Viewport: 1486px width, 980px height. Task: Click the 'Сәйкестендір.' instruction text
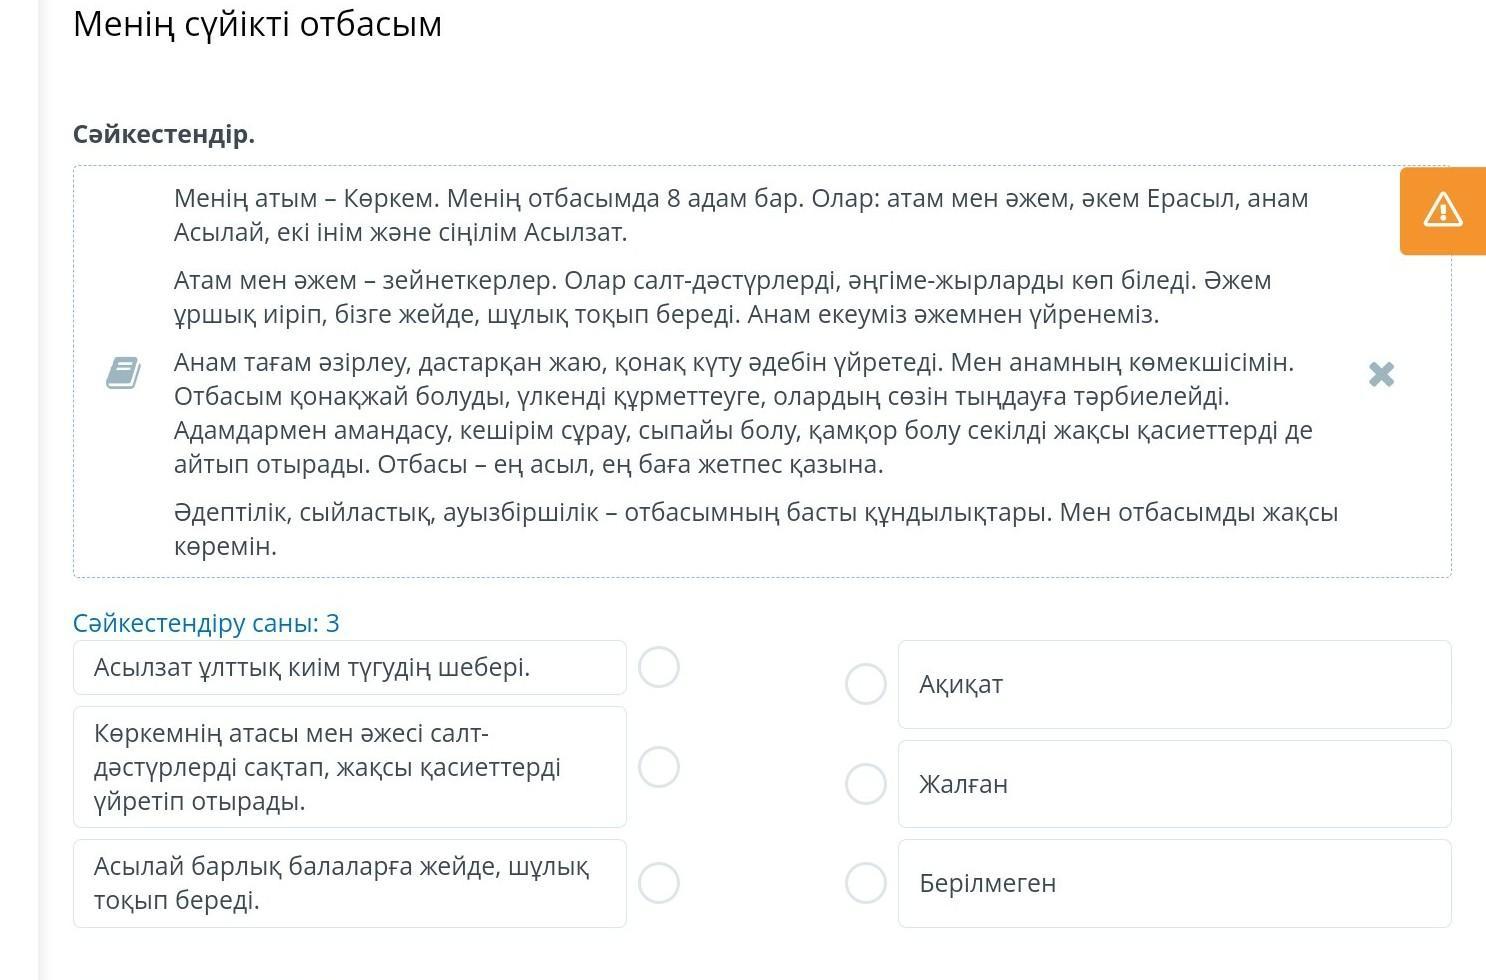coord(164,134)
